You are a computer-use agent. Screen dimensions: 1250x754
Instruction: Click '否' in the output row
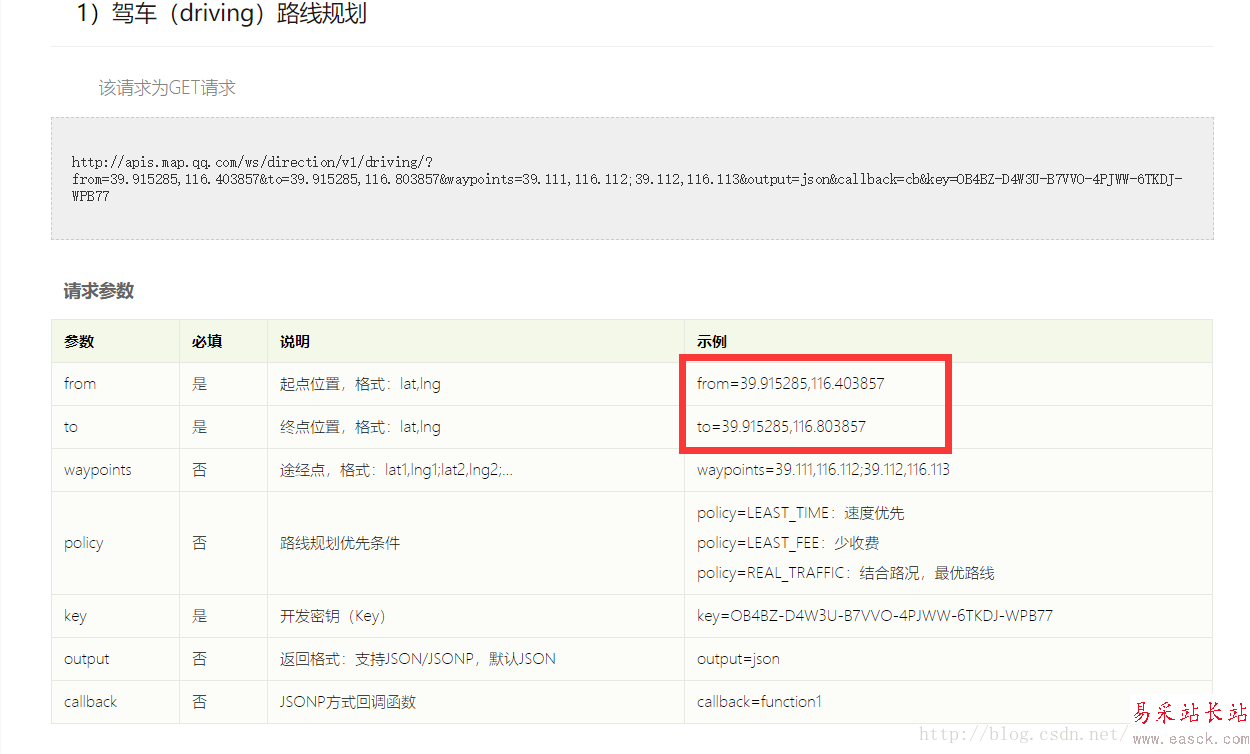200,659
